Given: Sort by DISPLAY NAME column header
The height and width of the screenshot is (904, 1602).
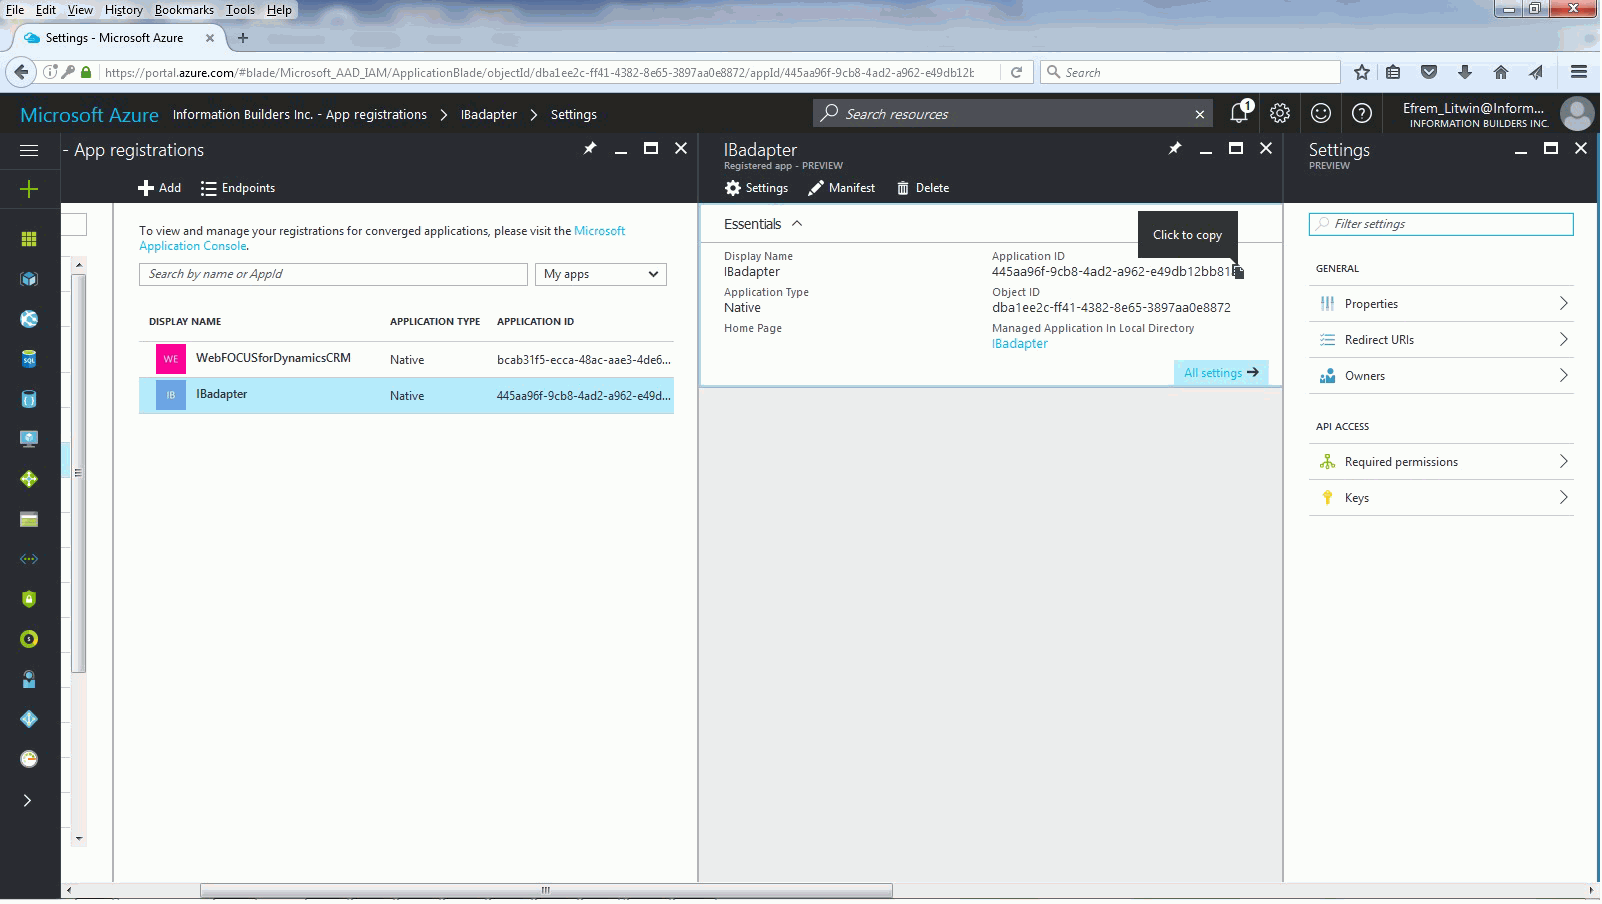Looking at the screenshot, I should 185,322.
